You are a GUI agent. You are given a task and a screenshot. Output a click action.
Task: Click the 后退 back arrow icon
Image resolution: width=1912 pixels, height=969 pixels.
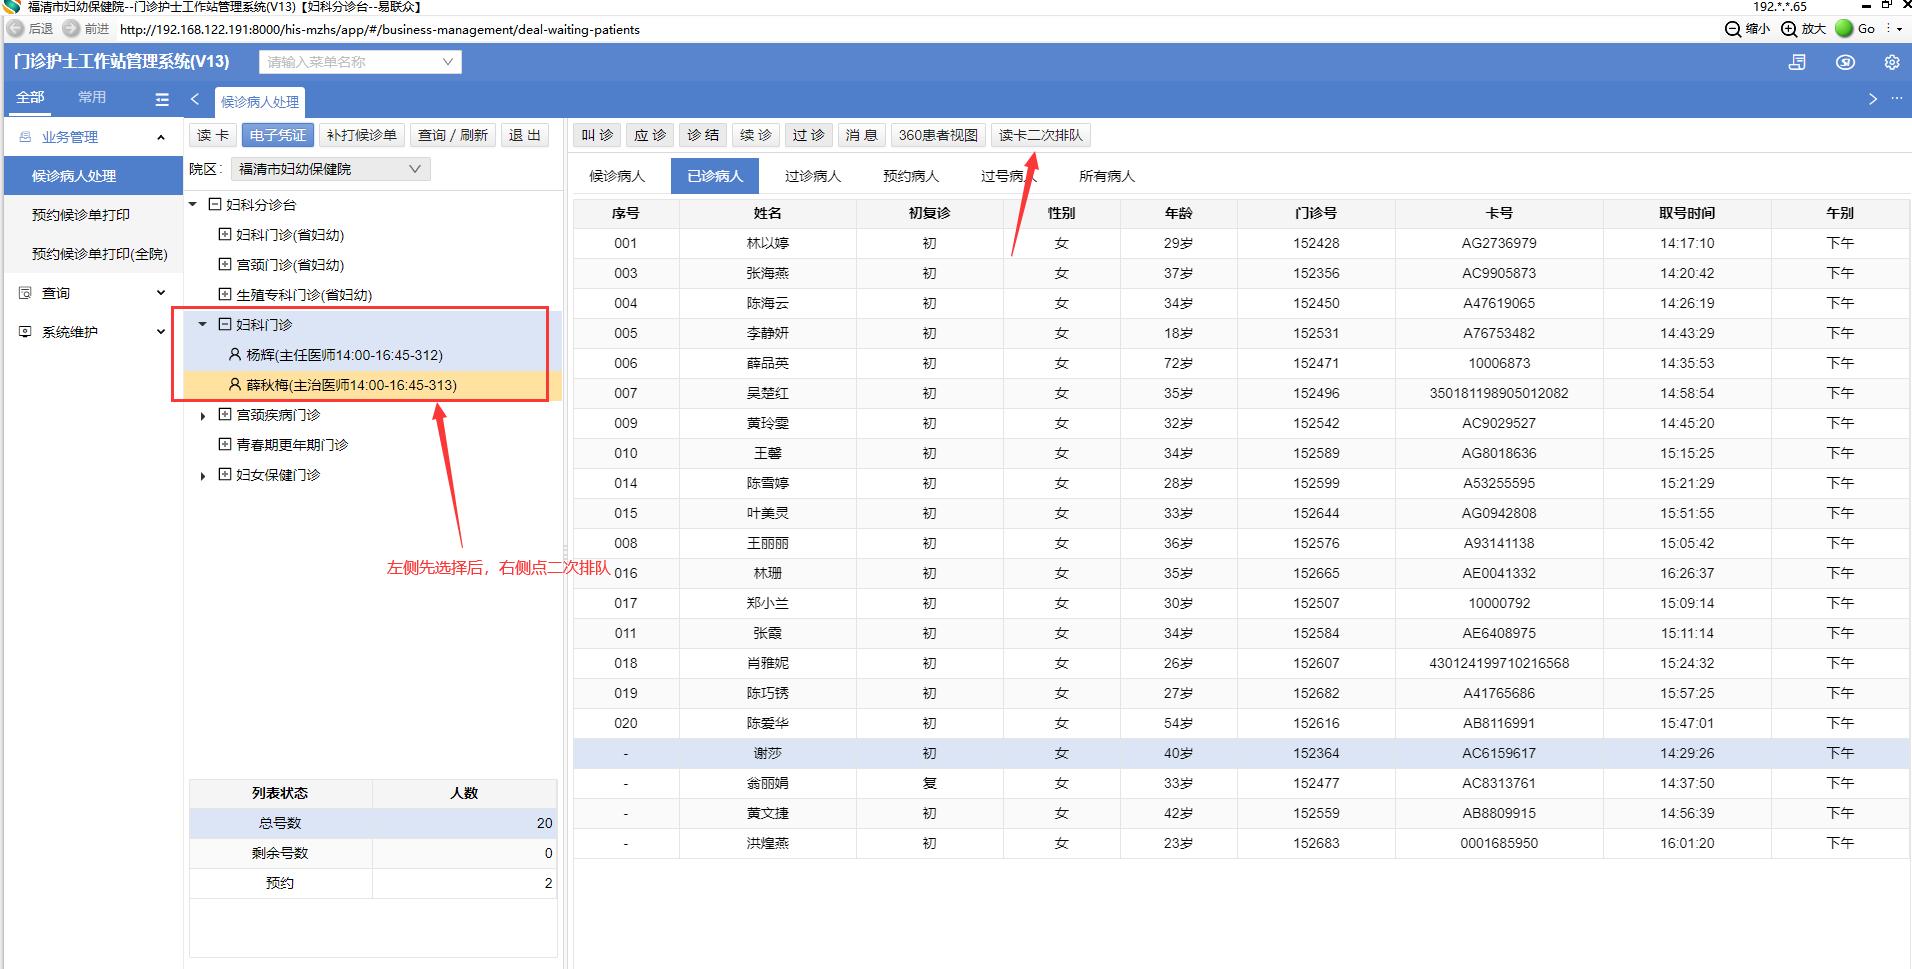[16, 29]
